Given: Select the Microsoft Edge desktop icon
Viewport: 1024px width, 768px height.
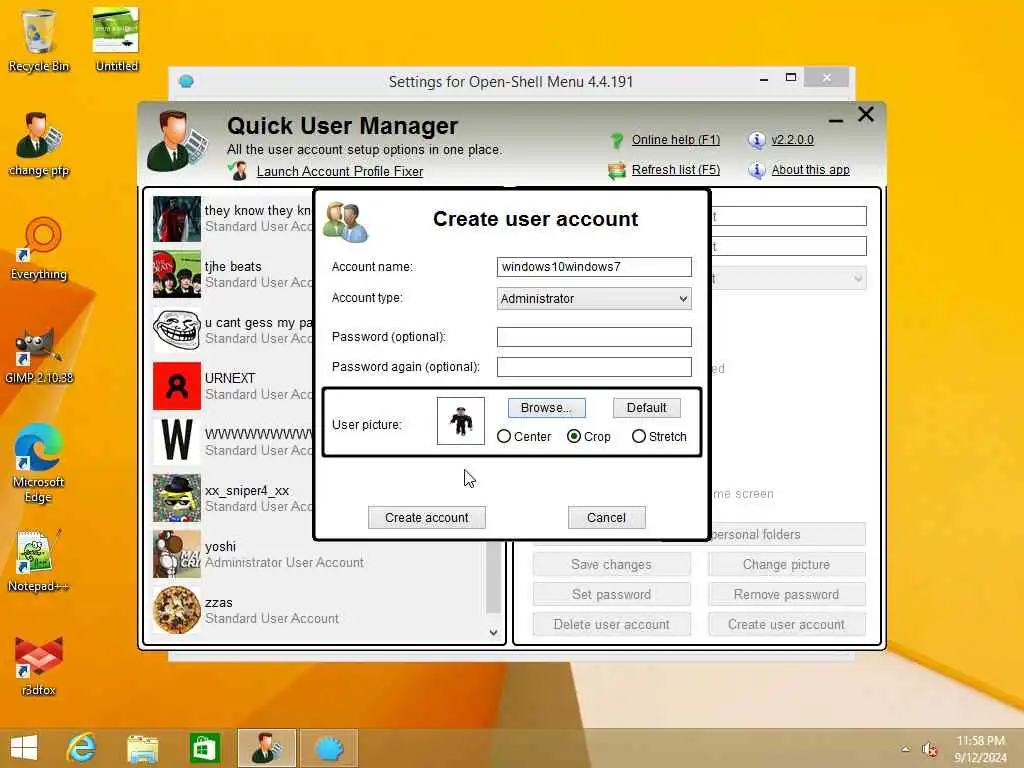Looking at the screenshot, I should (39, 463).
